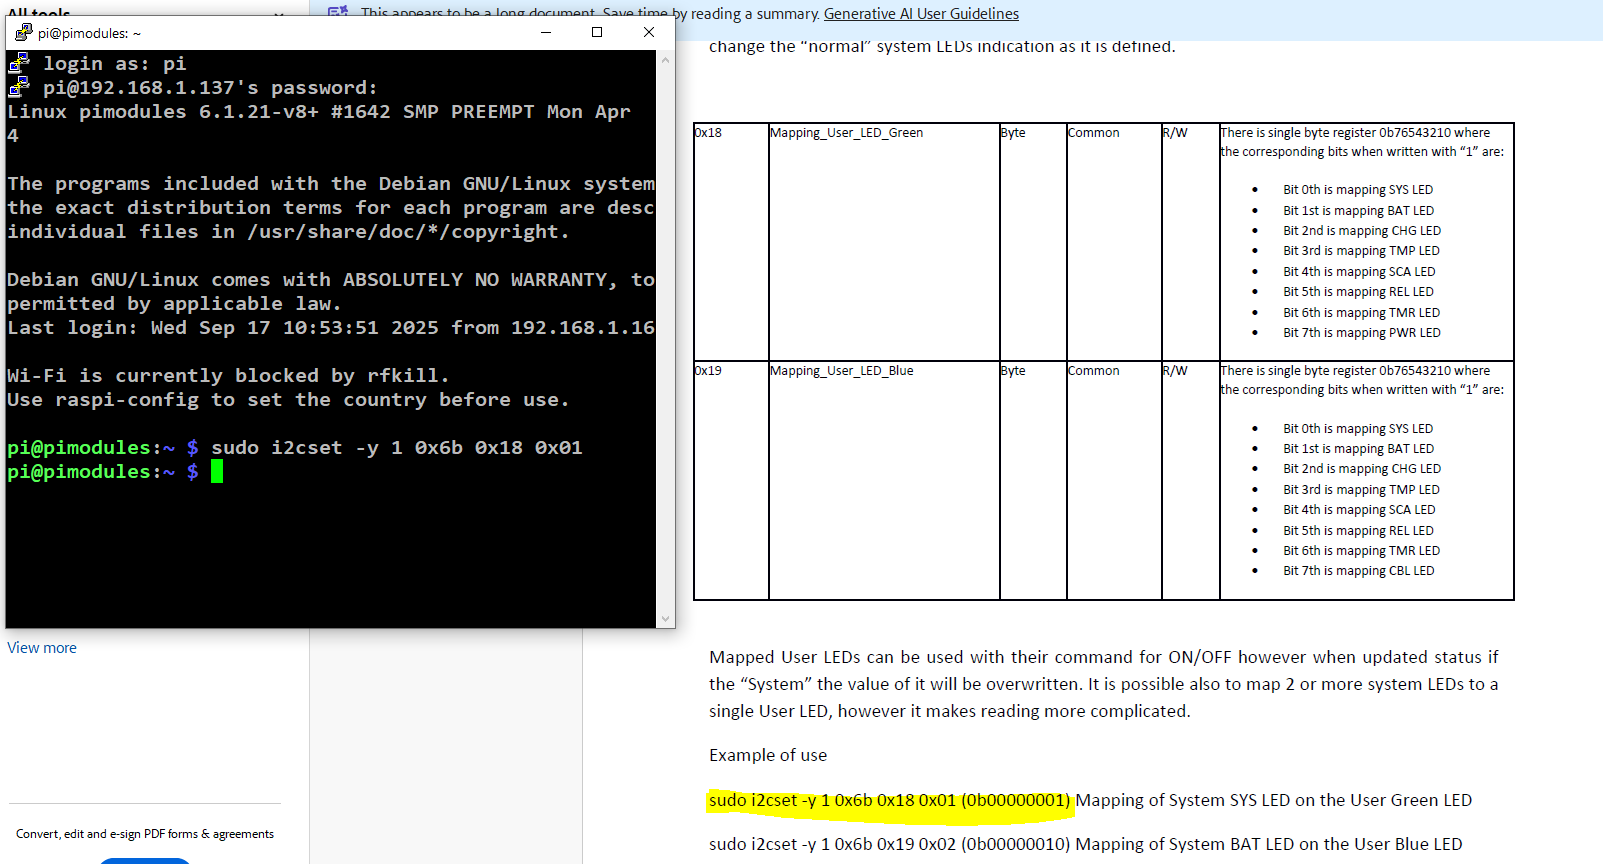
Task: Open the Generative AI User Guidelines link
Action: (x=921, y=14)
